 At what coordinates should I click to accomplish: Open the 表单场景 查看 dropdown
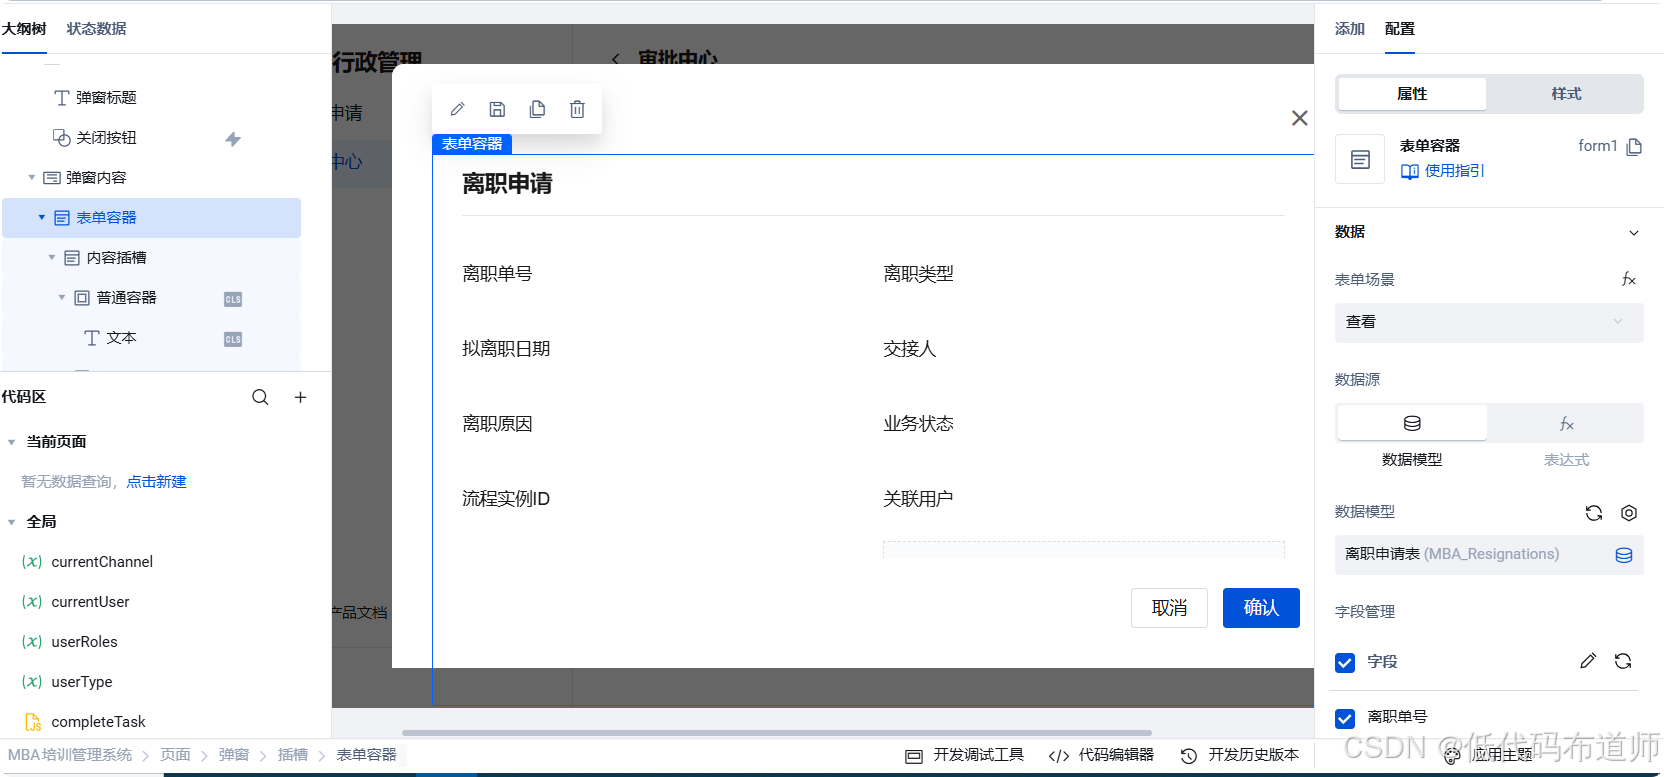(1488, 322)
